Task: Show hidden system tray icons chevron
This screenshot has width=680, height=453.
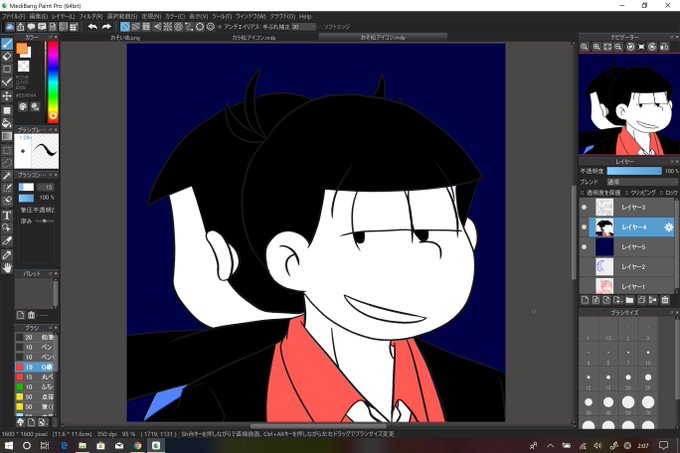Action: coord(550,445)
